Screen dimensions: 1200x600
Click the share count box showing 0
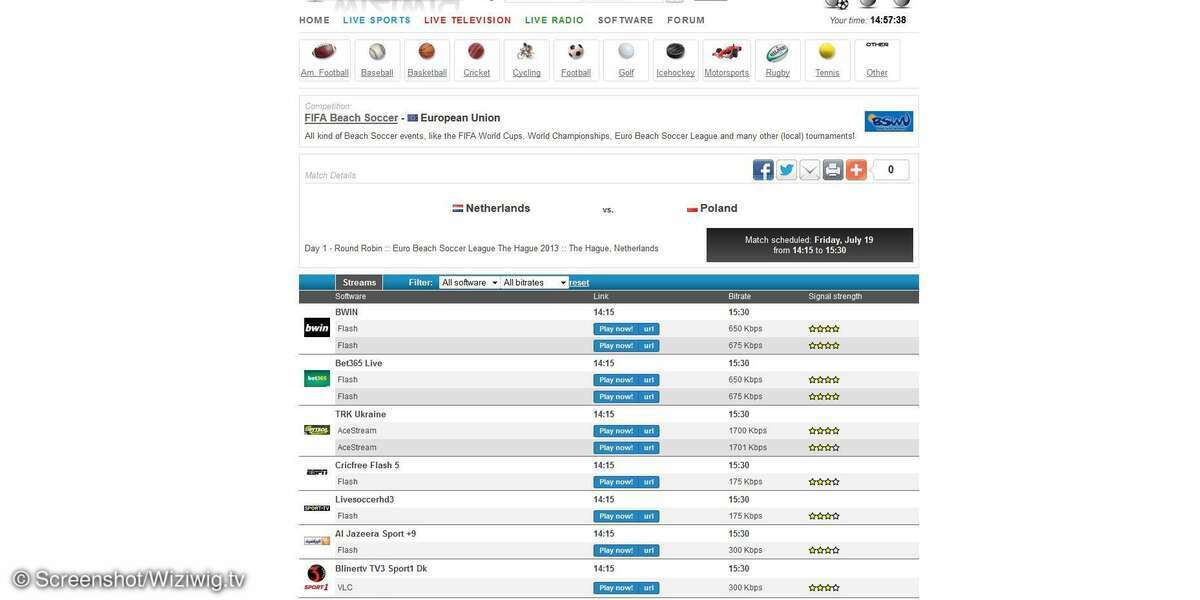point(891,170)
